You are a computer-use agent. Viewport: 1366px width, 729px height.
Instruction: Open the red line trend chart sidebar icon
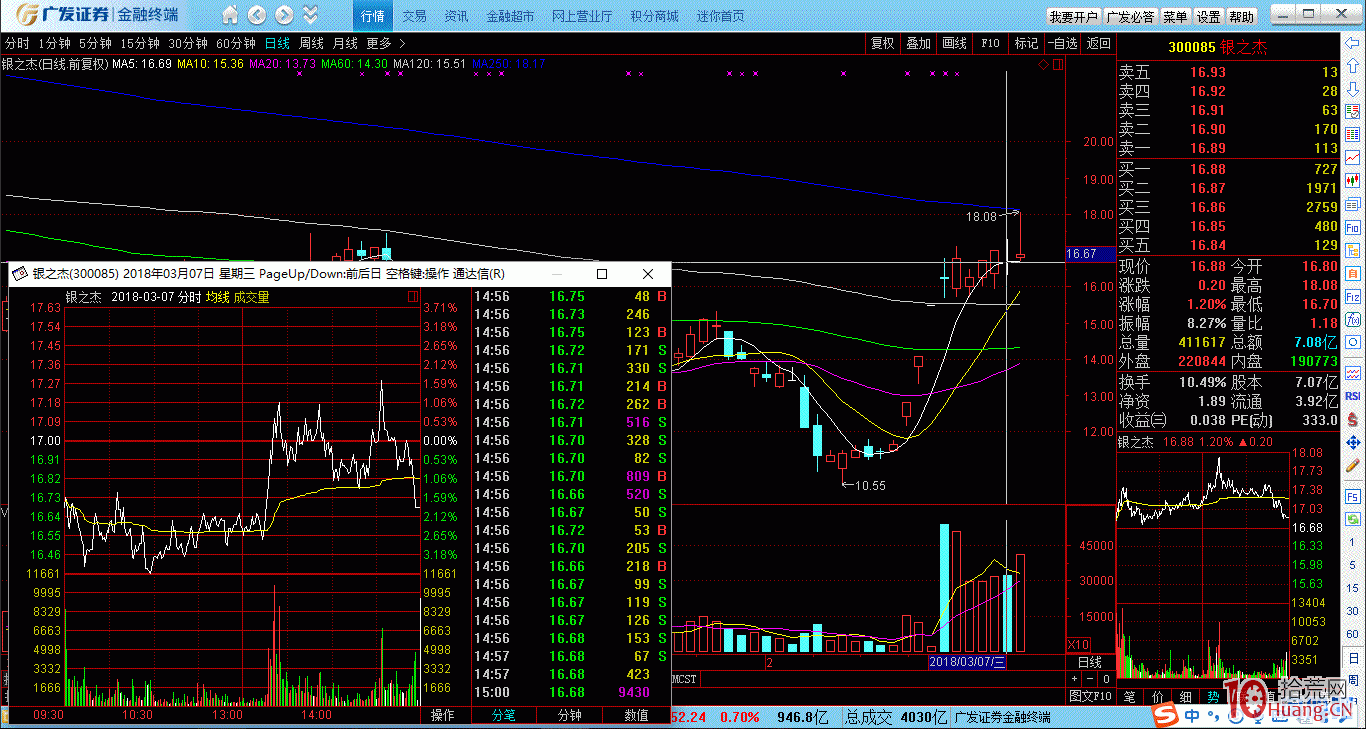coord(1353,157)
